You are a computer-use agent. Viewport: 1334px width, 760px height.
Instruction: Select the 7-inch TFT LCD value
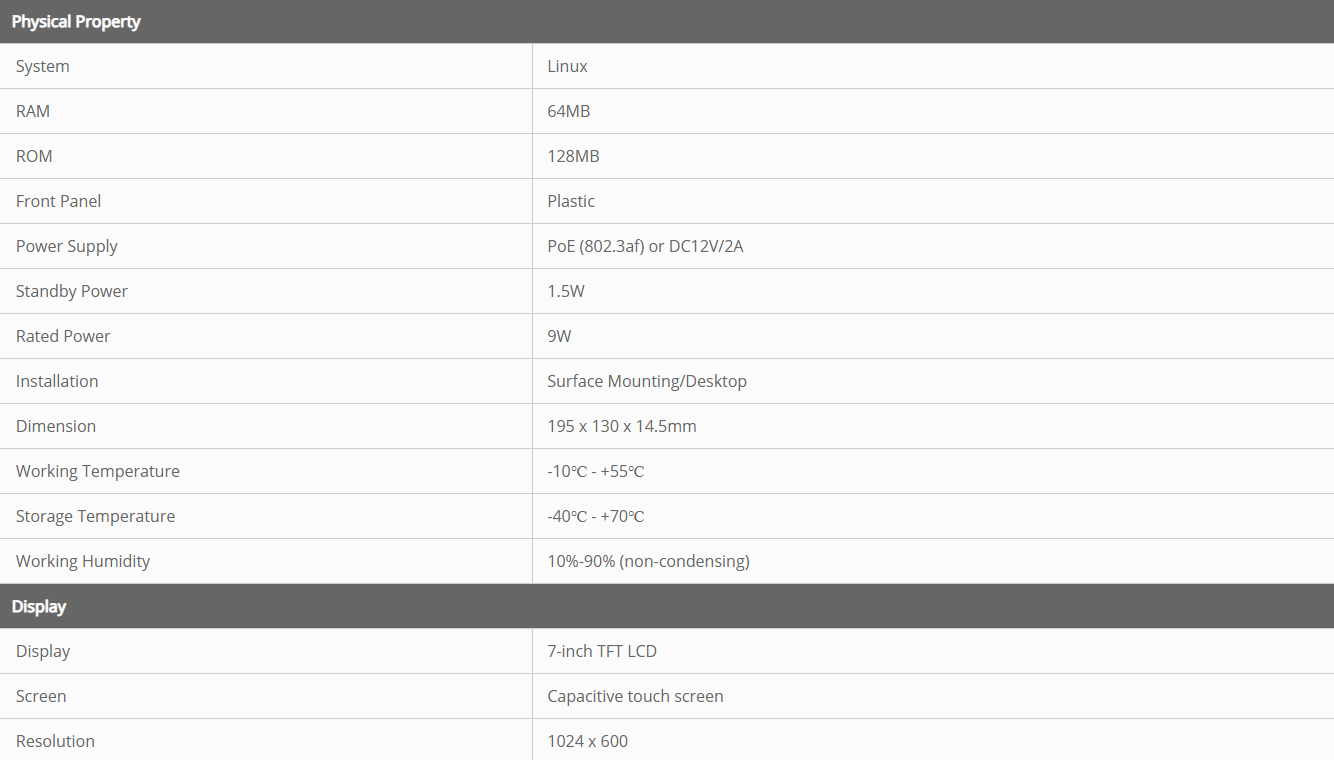[x=602, y=651]
